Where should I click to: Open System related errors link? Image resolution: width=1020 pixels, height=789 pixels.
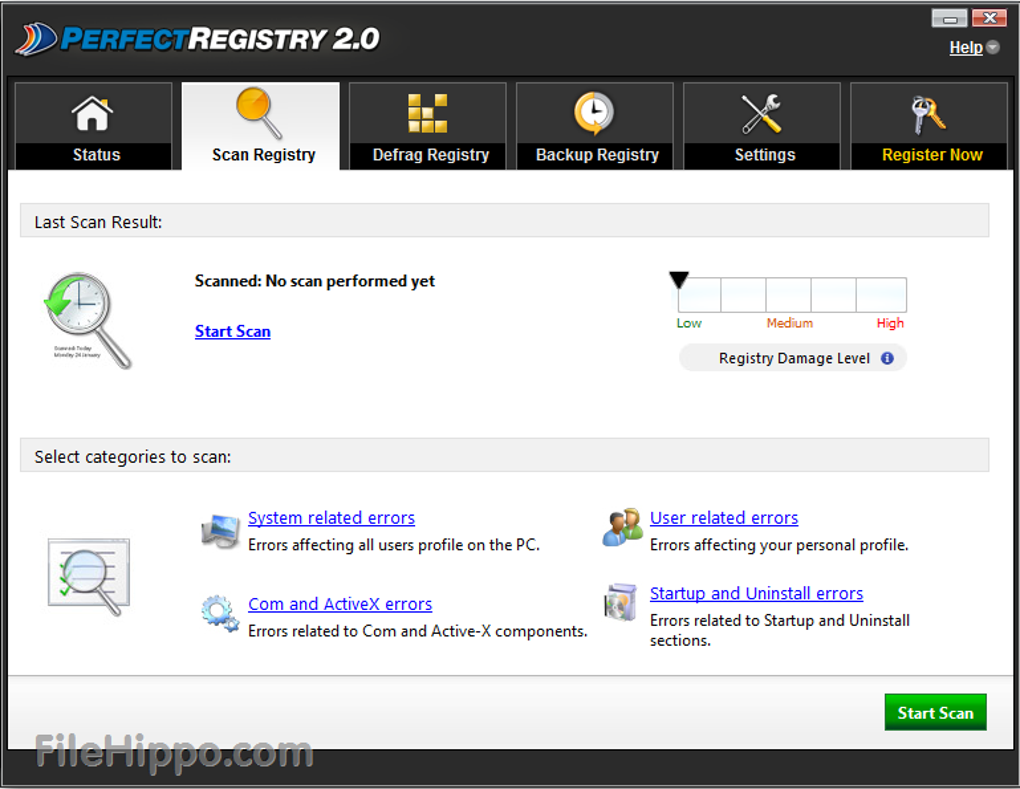point(332,518)
